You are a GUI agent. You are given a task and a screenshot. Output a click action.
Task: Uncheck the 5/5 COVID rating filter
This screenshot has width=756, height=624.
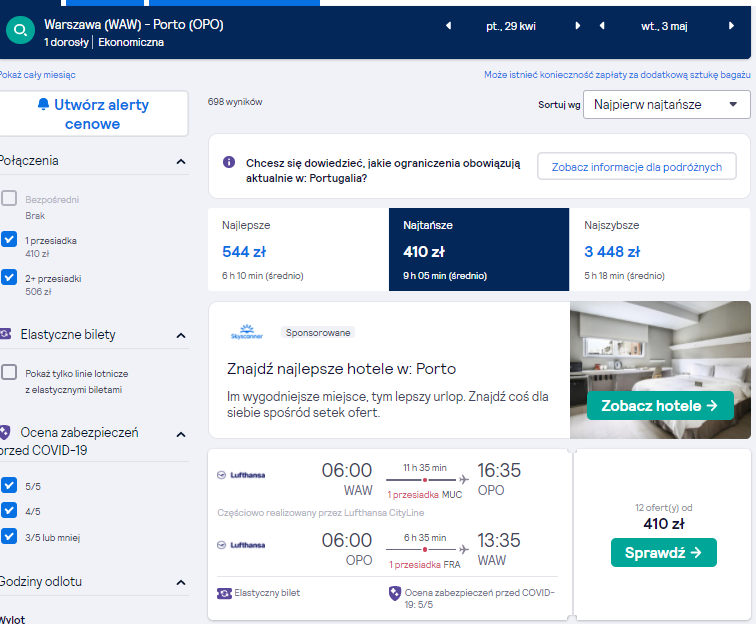[x=9, y=485]
